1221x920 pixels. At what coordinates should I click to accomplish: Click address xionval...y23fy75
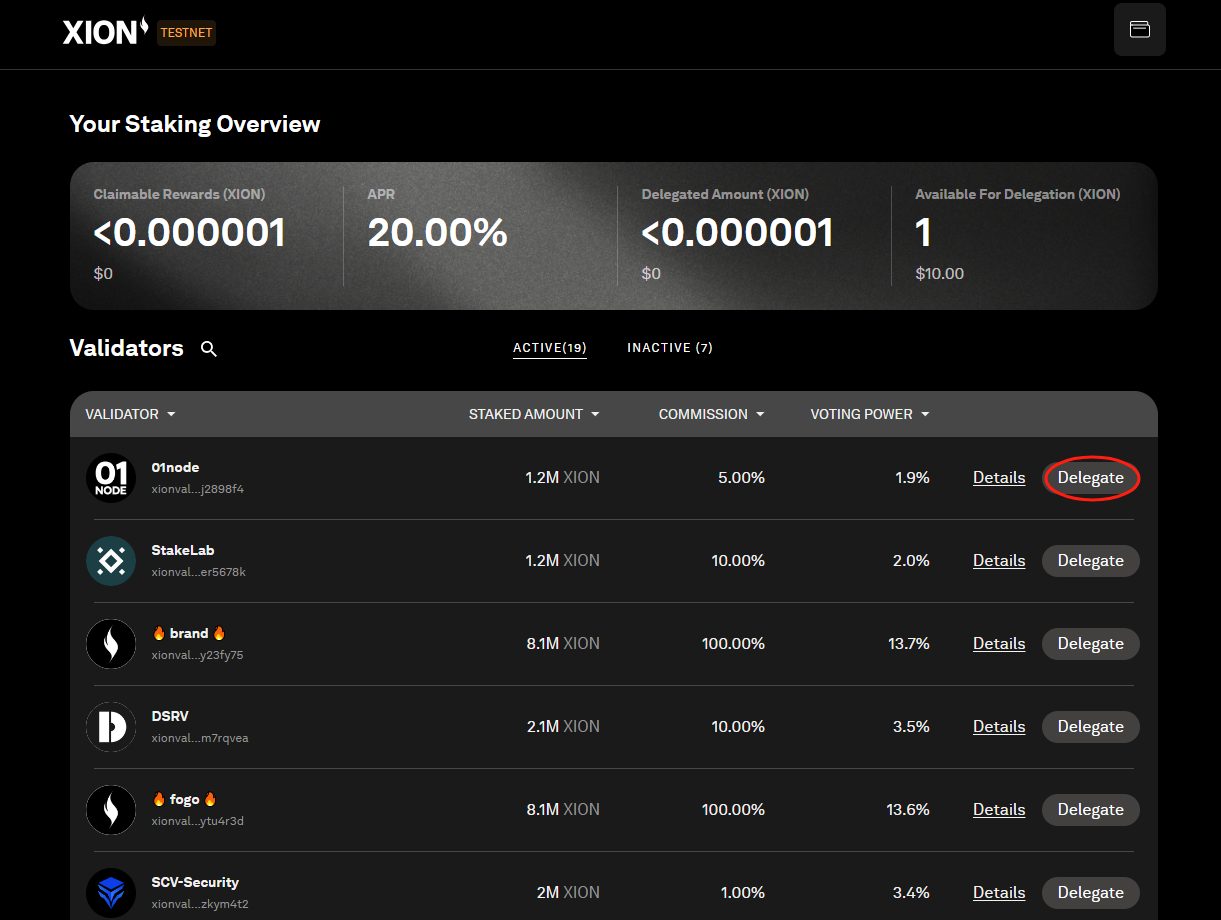pos(197,656)
